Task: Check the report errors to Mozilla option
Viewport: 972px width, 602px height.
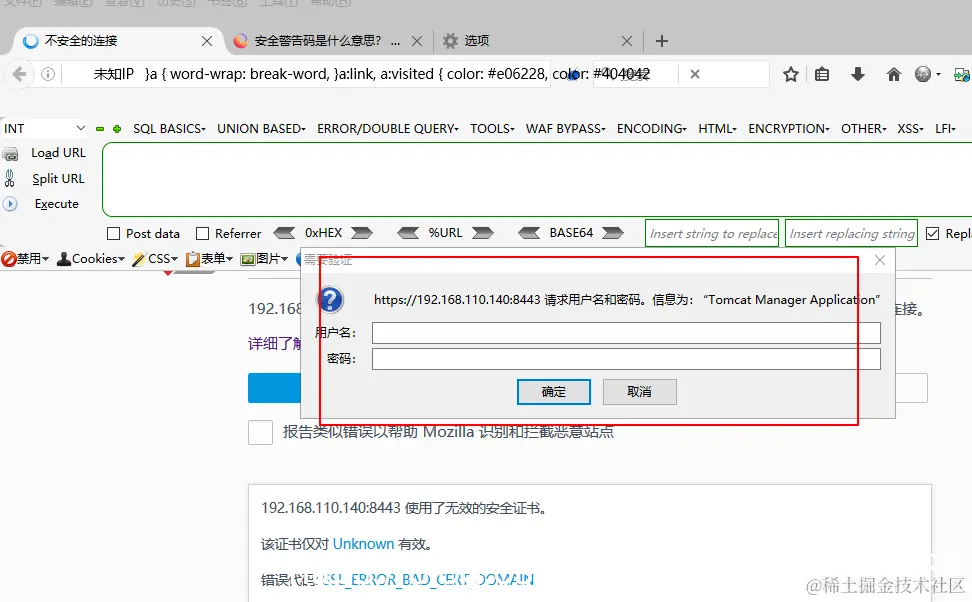Action: 260,433
